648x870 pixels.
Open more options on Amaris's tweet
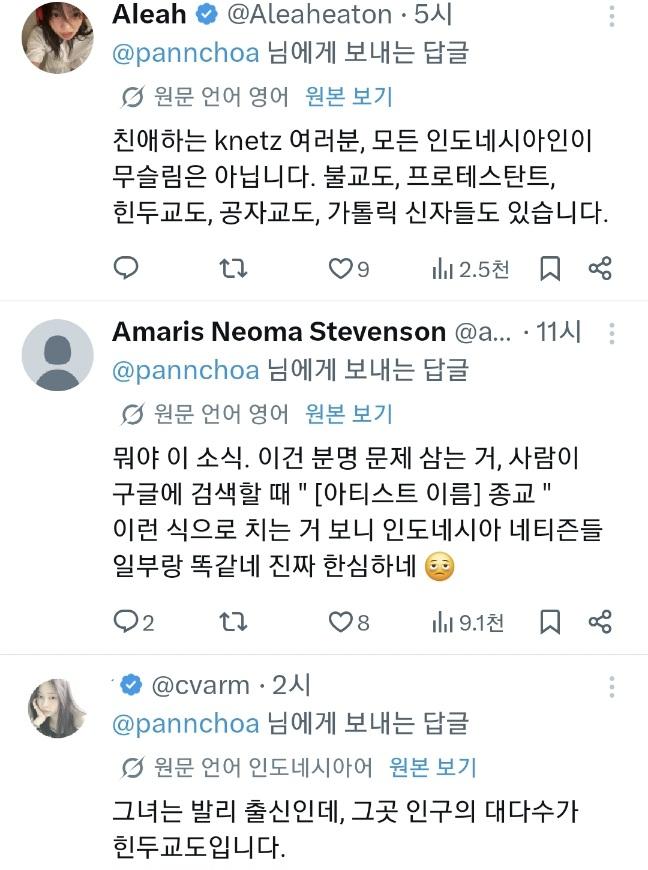click(611, 333)
